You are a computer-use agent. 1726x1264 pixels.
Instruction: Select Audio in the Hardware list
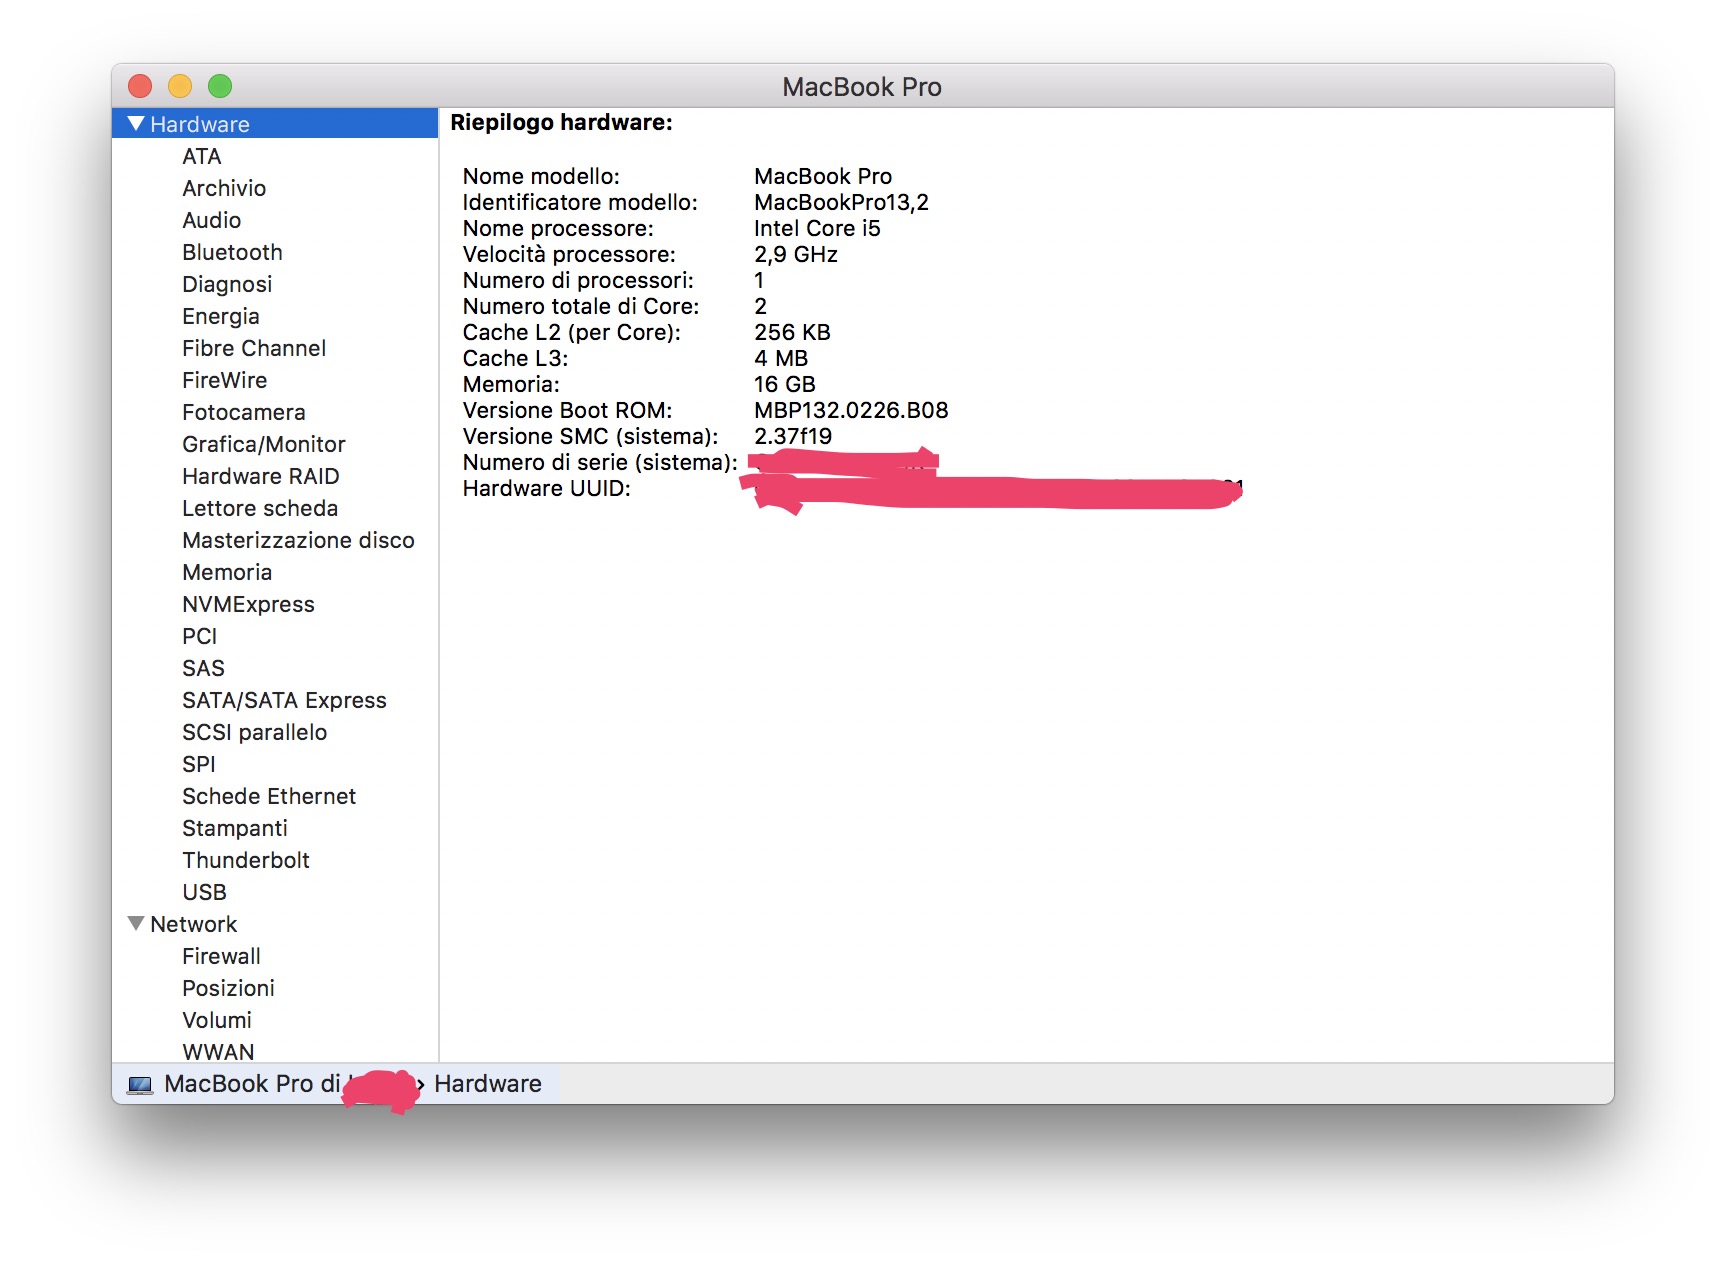(x=212, y=220)
